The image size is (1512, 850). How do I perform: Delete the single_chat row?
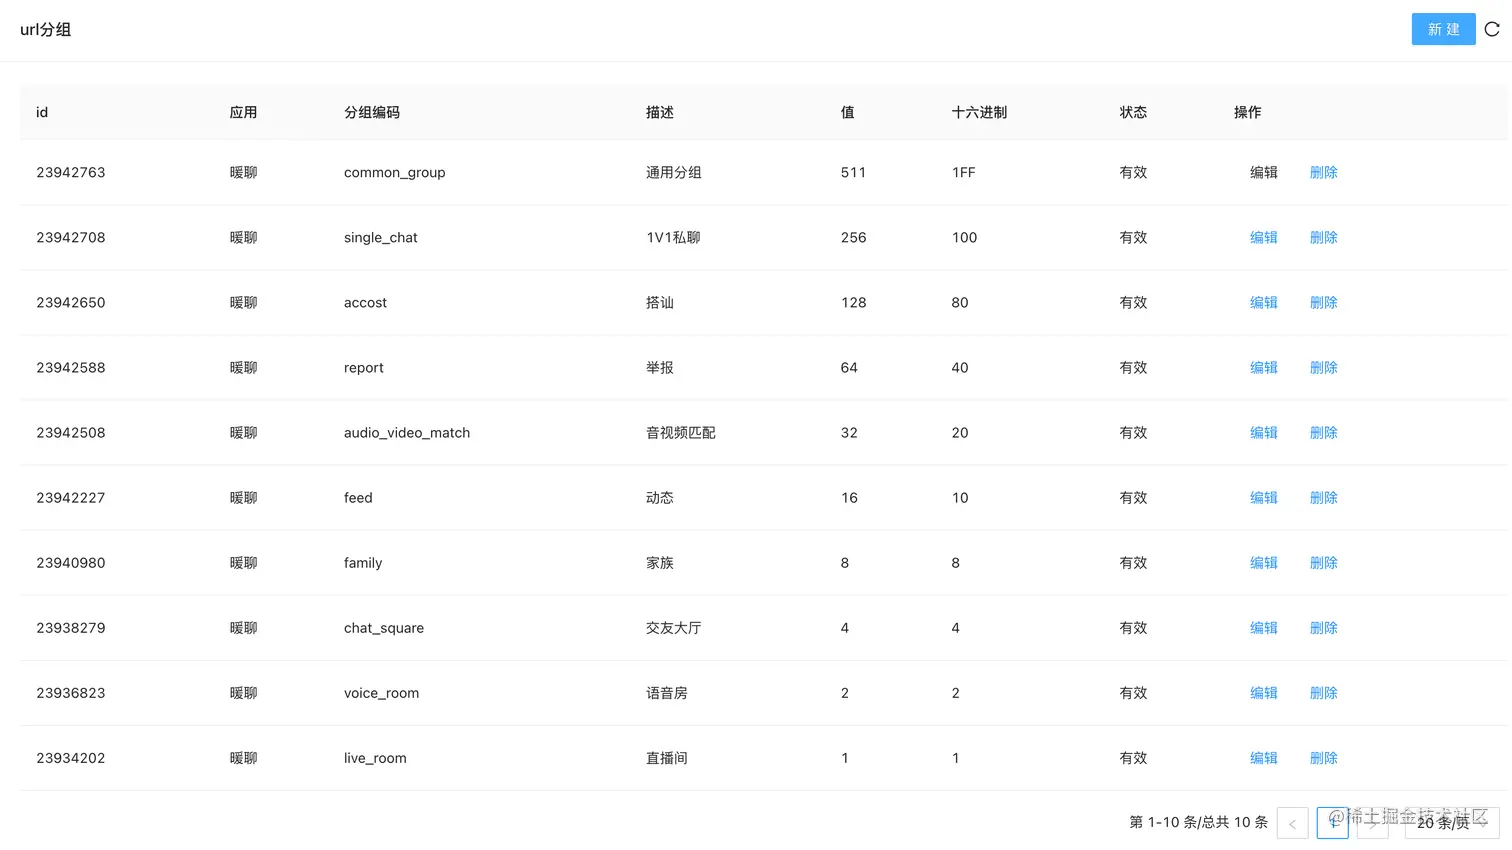coord(1324,237)
